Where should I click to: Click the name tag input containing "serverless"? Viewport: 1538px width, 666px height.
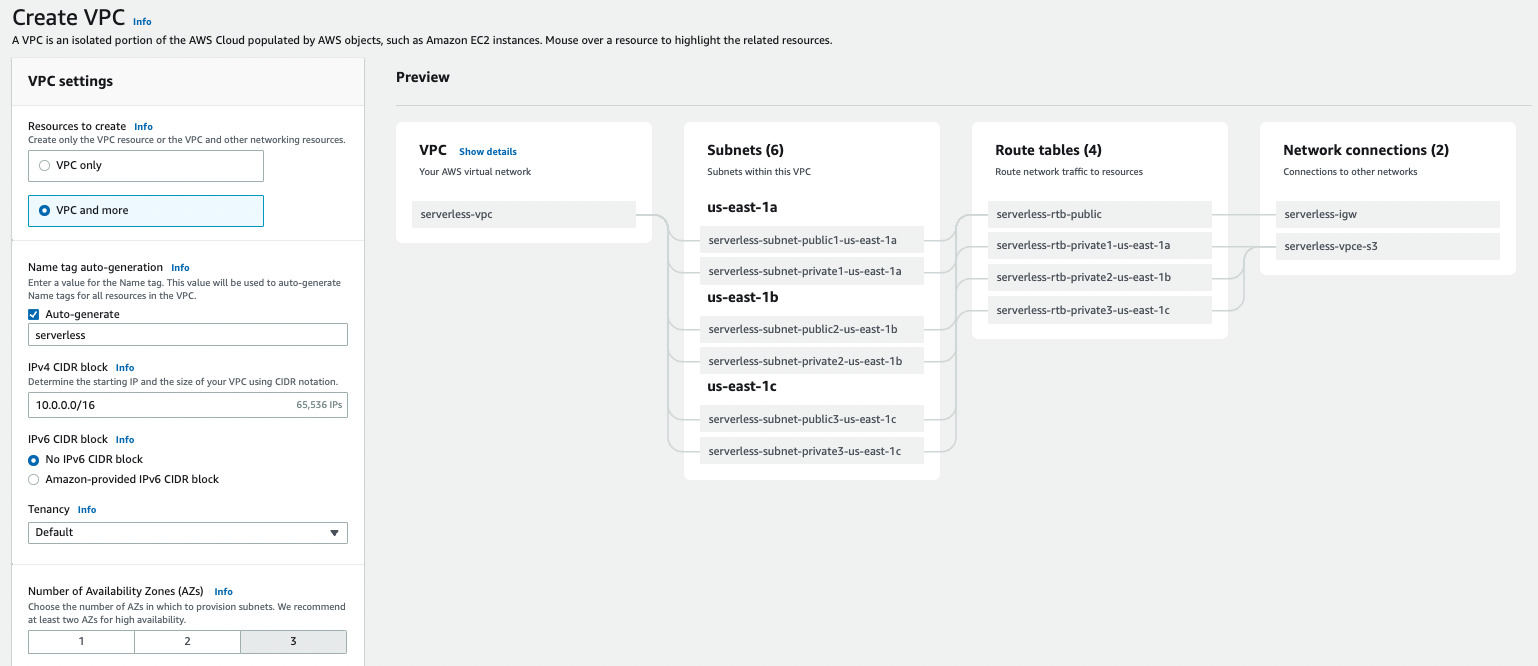click(x=187, y=334)
